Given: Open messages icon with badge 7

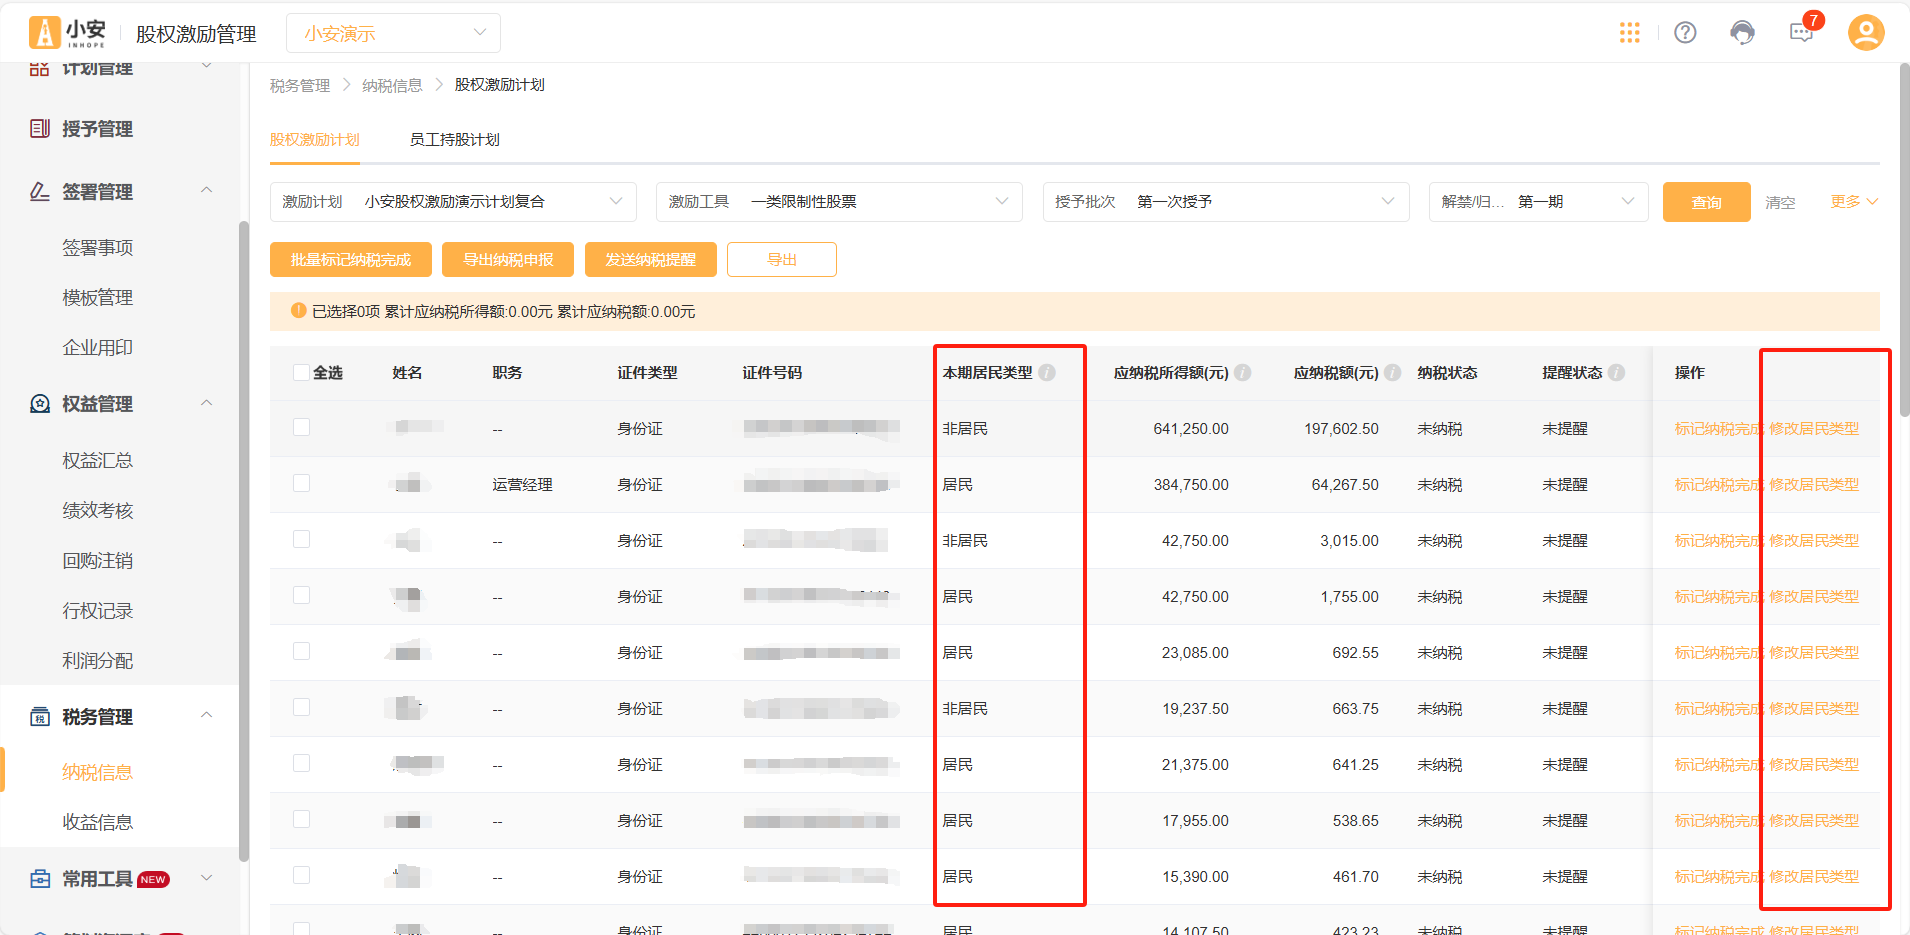Looking at the screenshot, I should click(x=1802, y=32).
